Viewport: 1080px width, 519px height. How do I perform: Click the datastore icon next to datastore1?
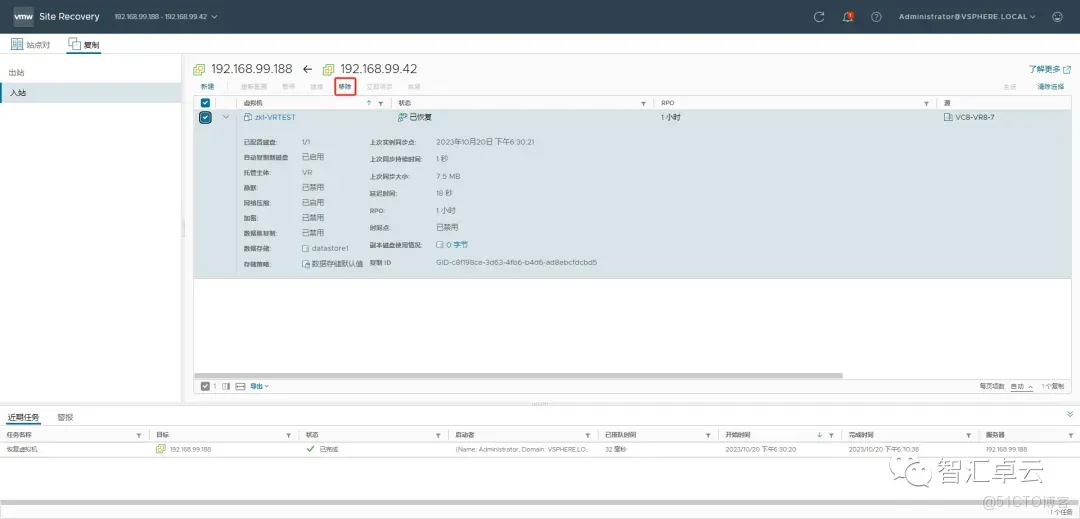306,248
